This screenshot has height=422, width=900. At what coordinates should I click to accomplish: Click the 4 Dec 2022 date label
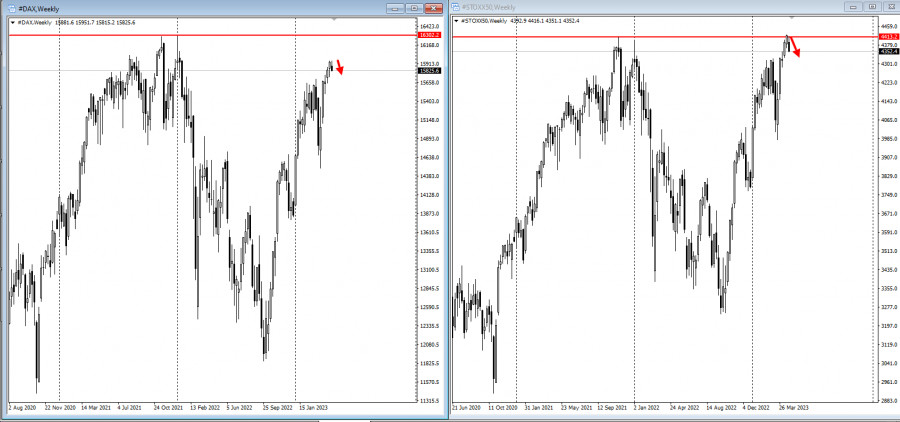(755, 407)
